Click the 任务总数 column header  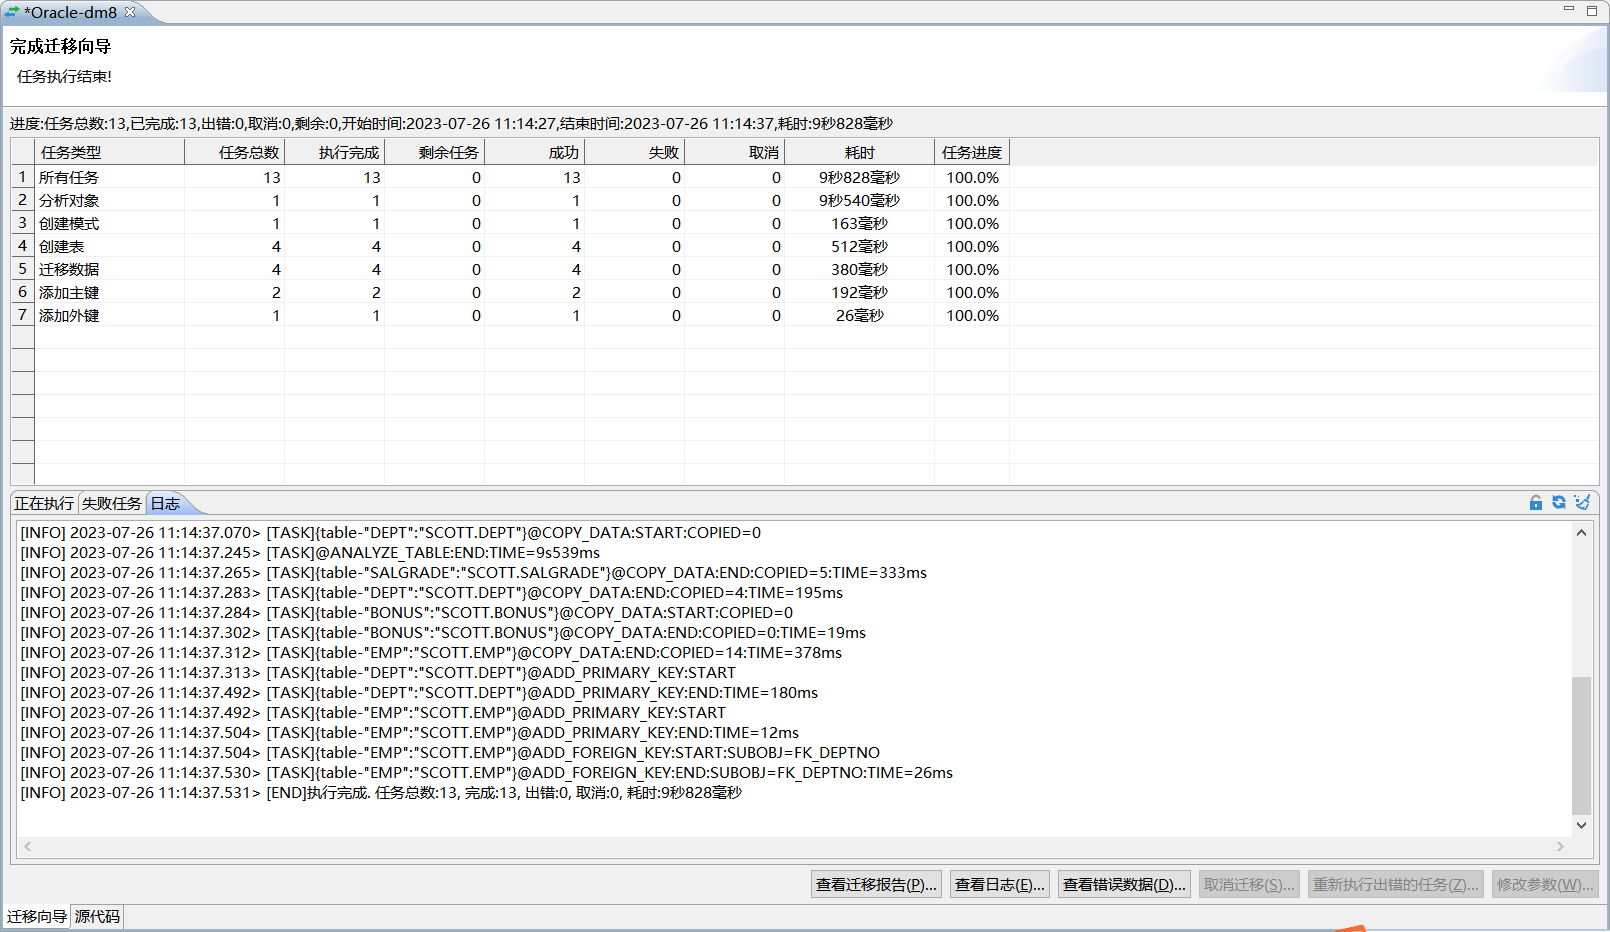tap(235, 152)
